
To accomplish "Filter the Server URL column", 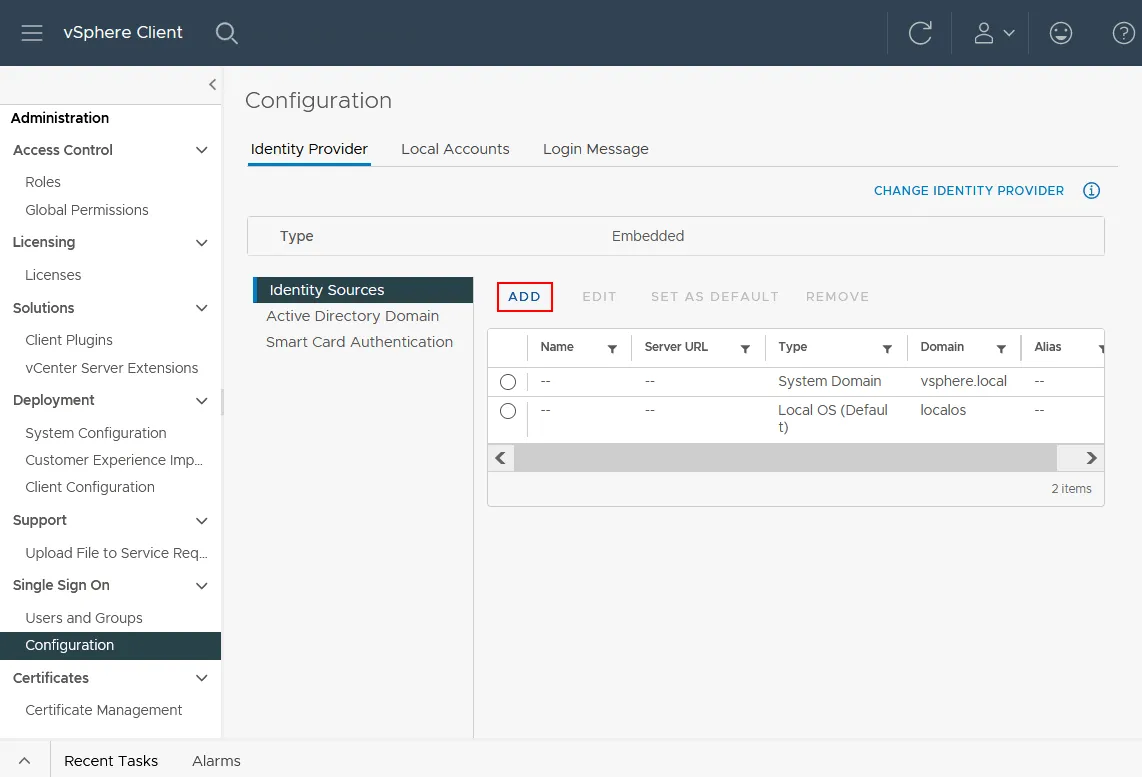I will click(x=745, y=349).
